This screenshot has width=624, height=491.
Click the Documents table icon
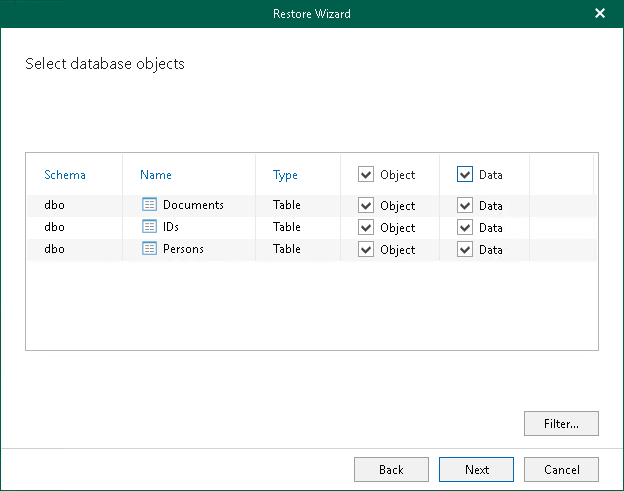[x=150, y=205]
